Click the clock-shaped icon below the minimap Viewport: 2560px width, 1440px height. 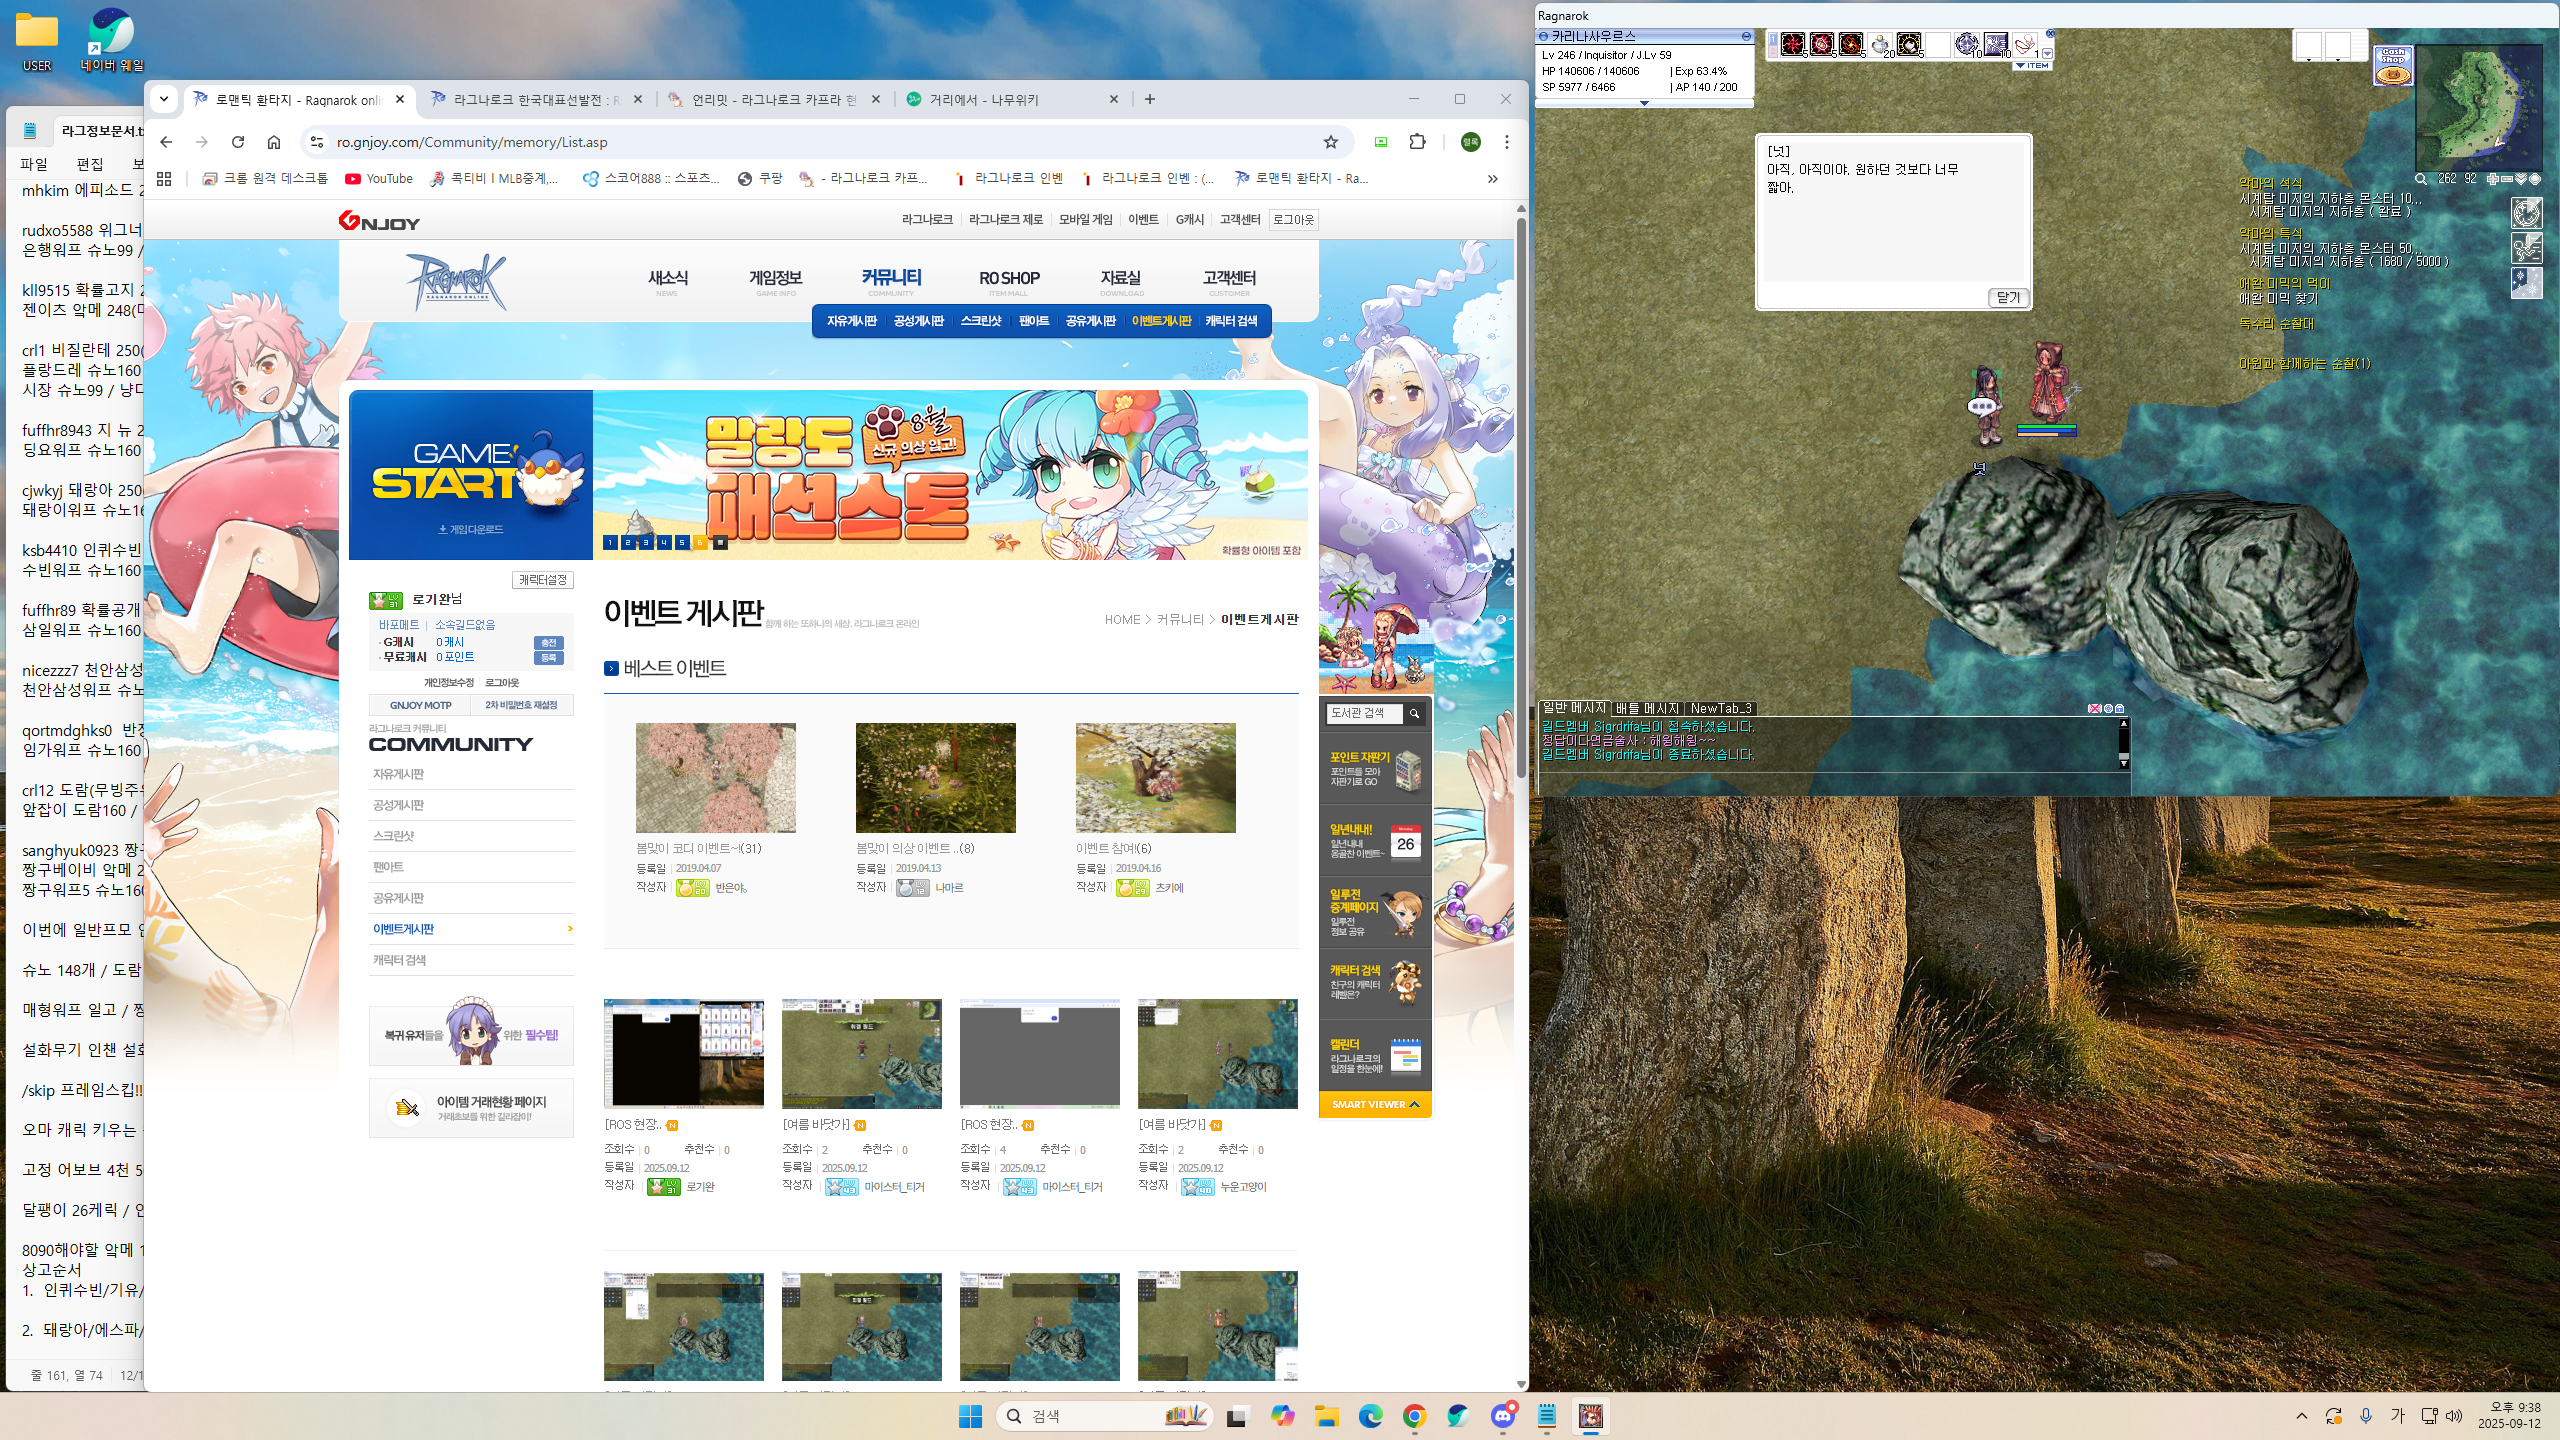coord(2527,213)
